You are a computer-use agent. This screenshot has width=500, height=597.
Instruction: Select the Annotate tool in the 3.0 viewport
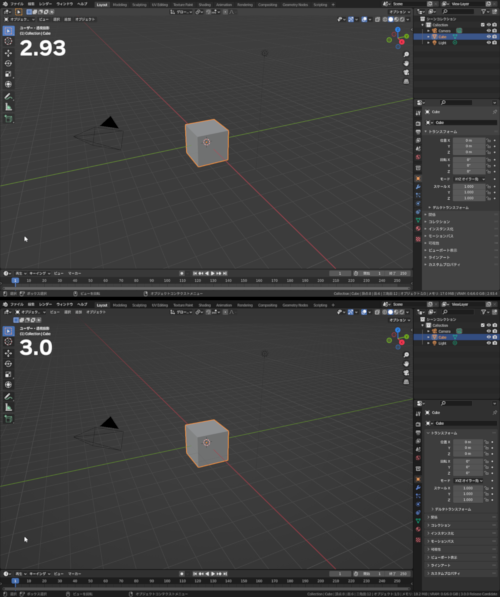coord(8,397)
